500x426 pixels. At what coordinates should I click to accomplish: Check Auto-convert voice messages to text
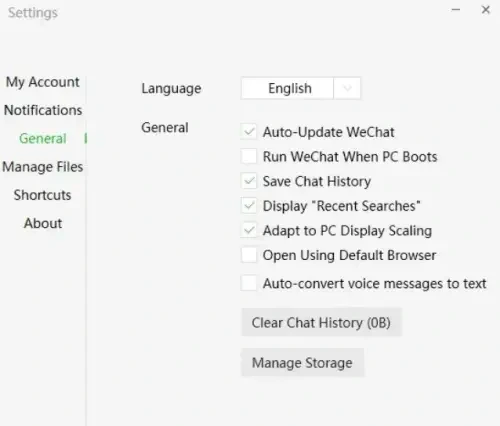tap(249, 283)
